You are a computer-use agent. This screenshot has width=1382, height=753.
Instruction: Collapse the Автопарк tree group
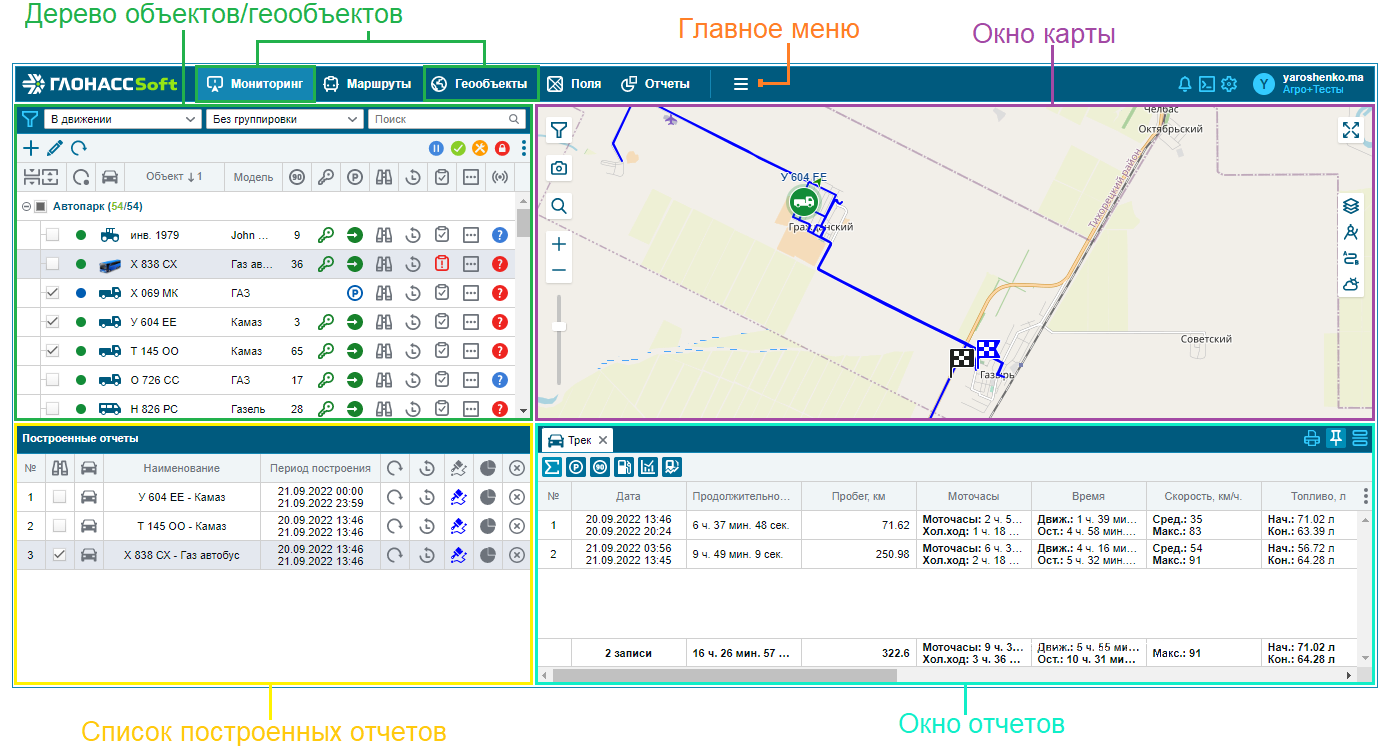[x=26, y=207]
